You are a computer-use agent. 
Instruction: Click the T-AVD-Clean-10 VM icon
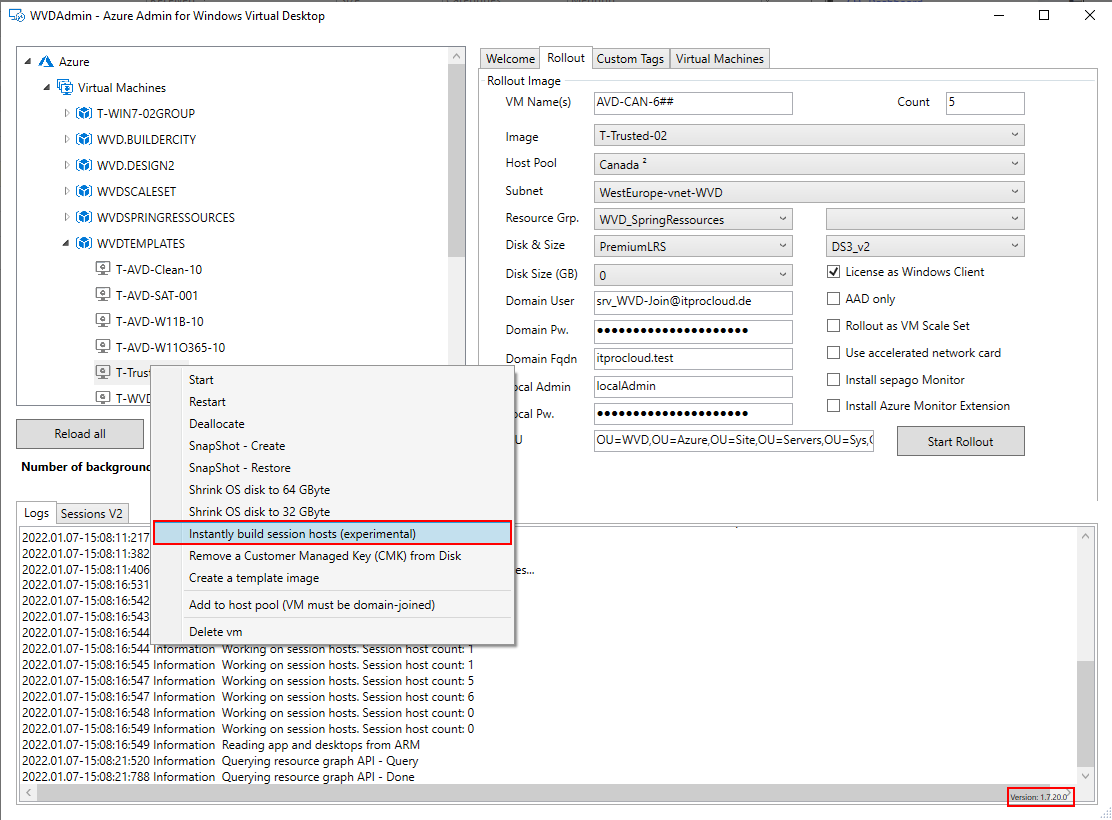[x=103, y=269]
